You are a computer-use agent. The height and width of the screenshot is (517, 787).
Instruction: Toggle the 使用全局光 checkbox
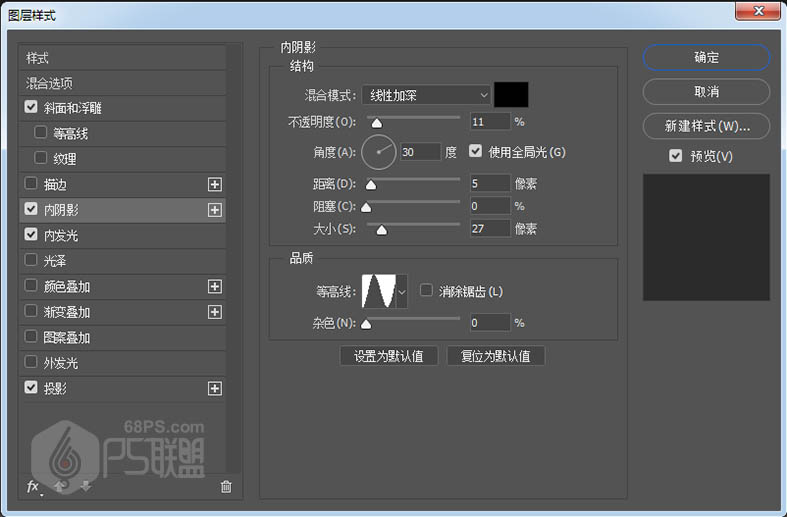tap(475, 151)
